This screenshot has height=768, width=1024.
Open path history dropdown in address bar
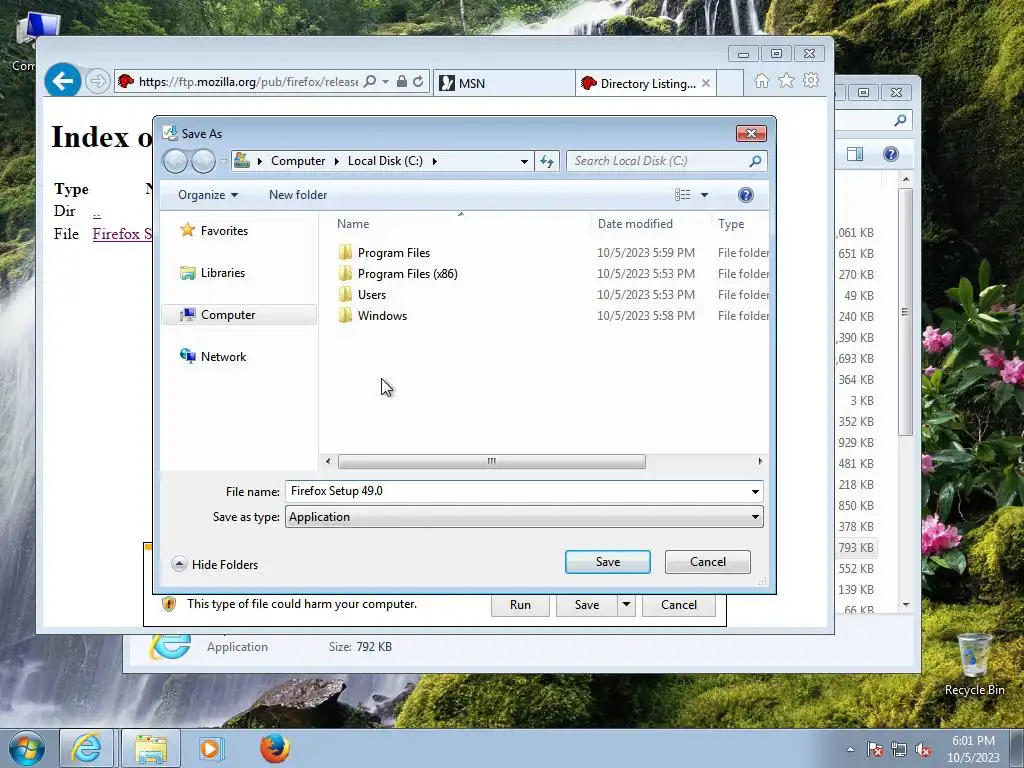524,161
